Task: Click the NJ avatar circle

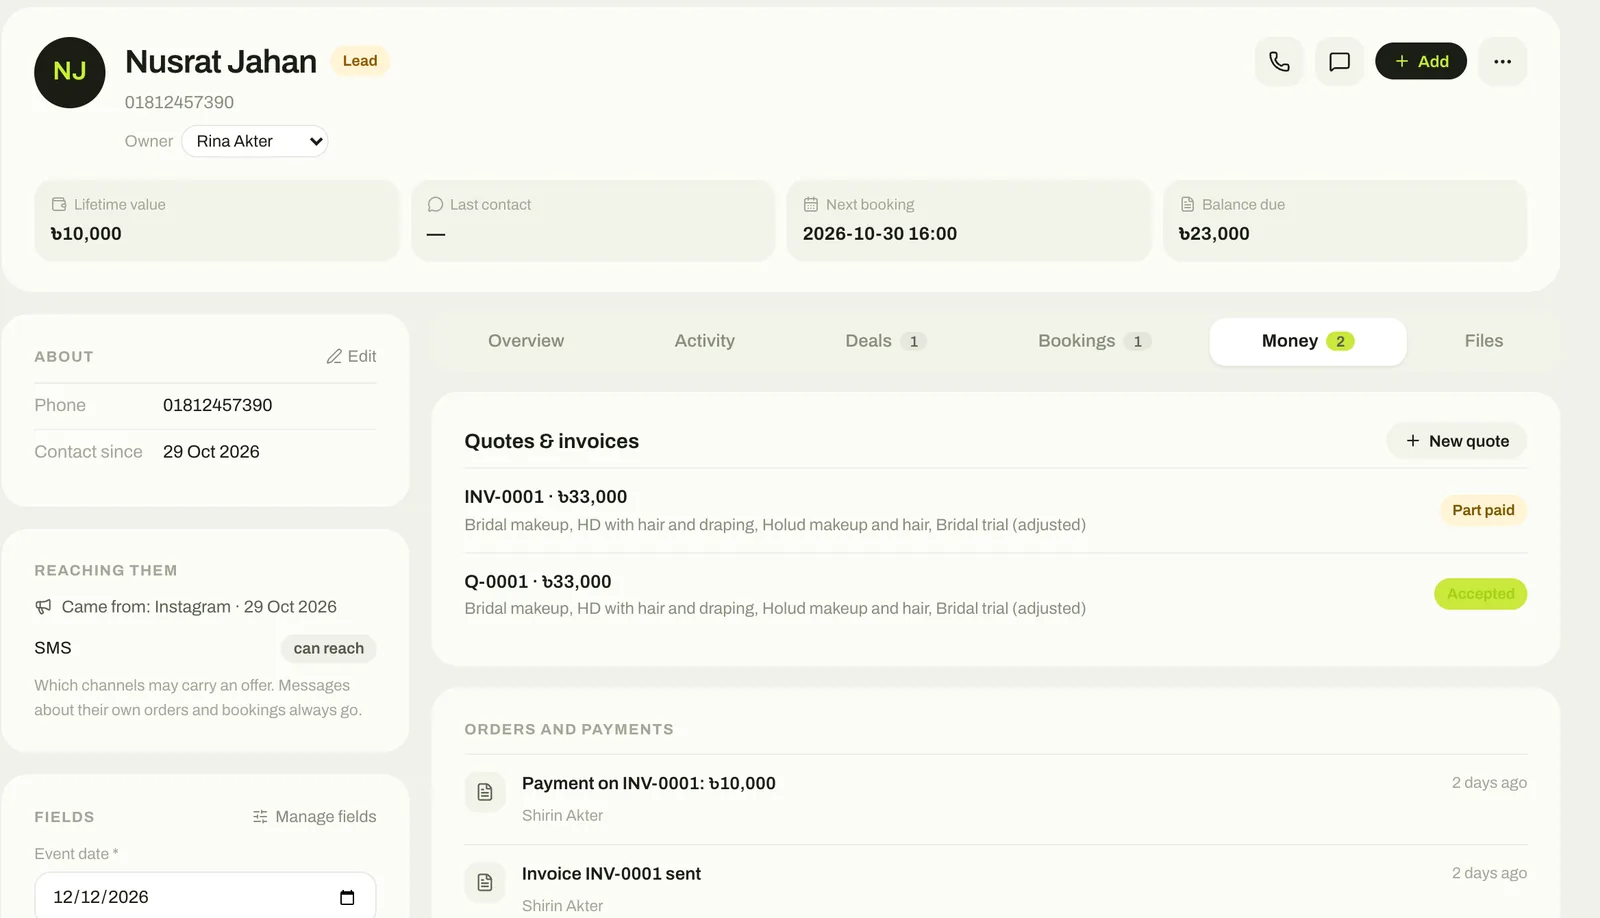Action: tap(70, 72)
